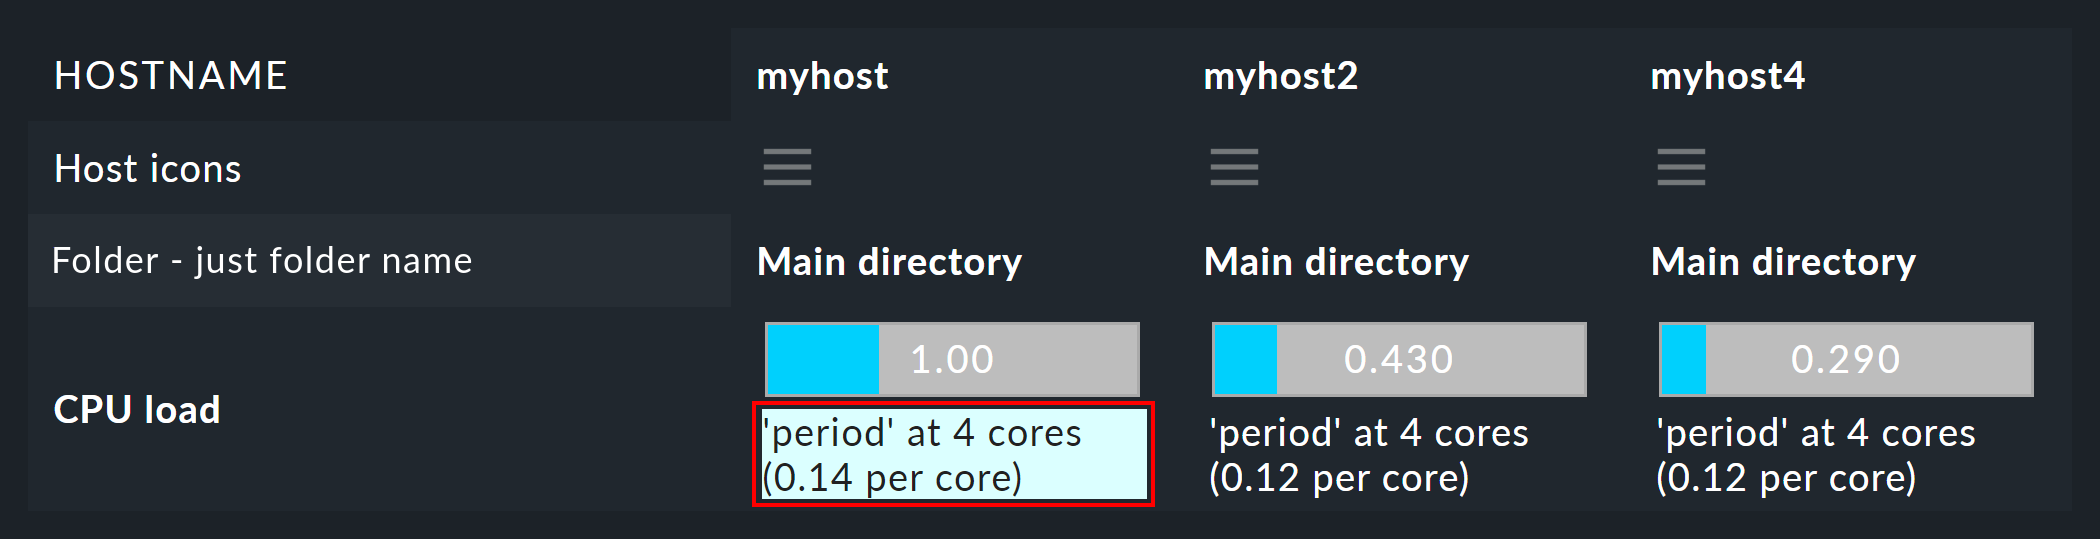Click the myhost hostname link
This screenshot has height=539, width=2100.
pyautogui.click(x=822, y=76)
